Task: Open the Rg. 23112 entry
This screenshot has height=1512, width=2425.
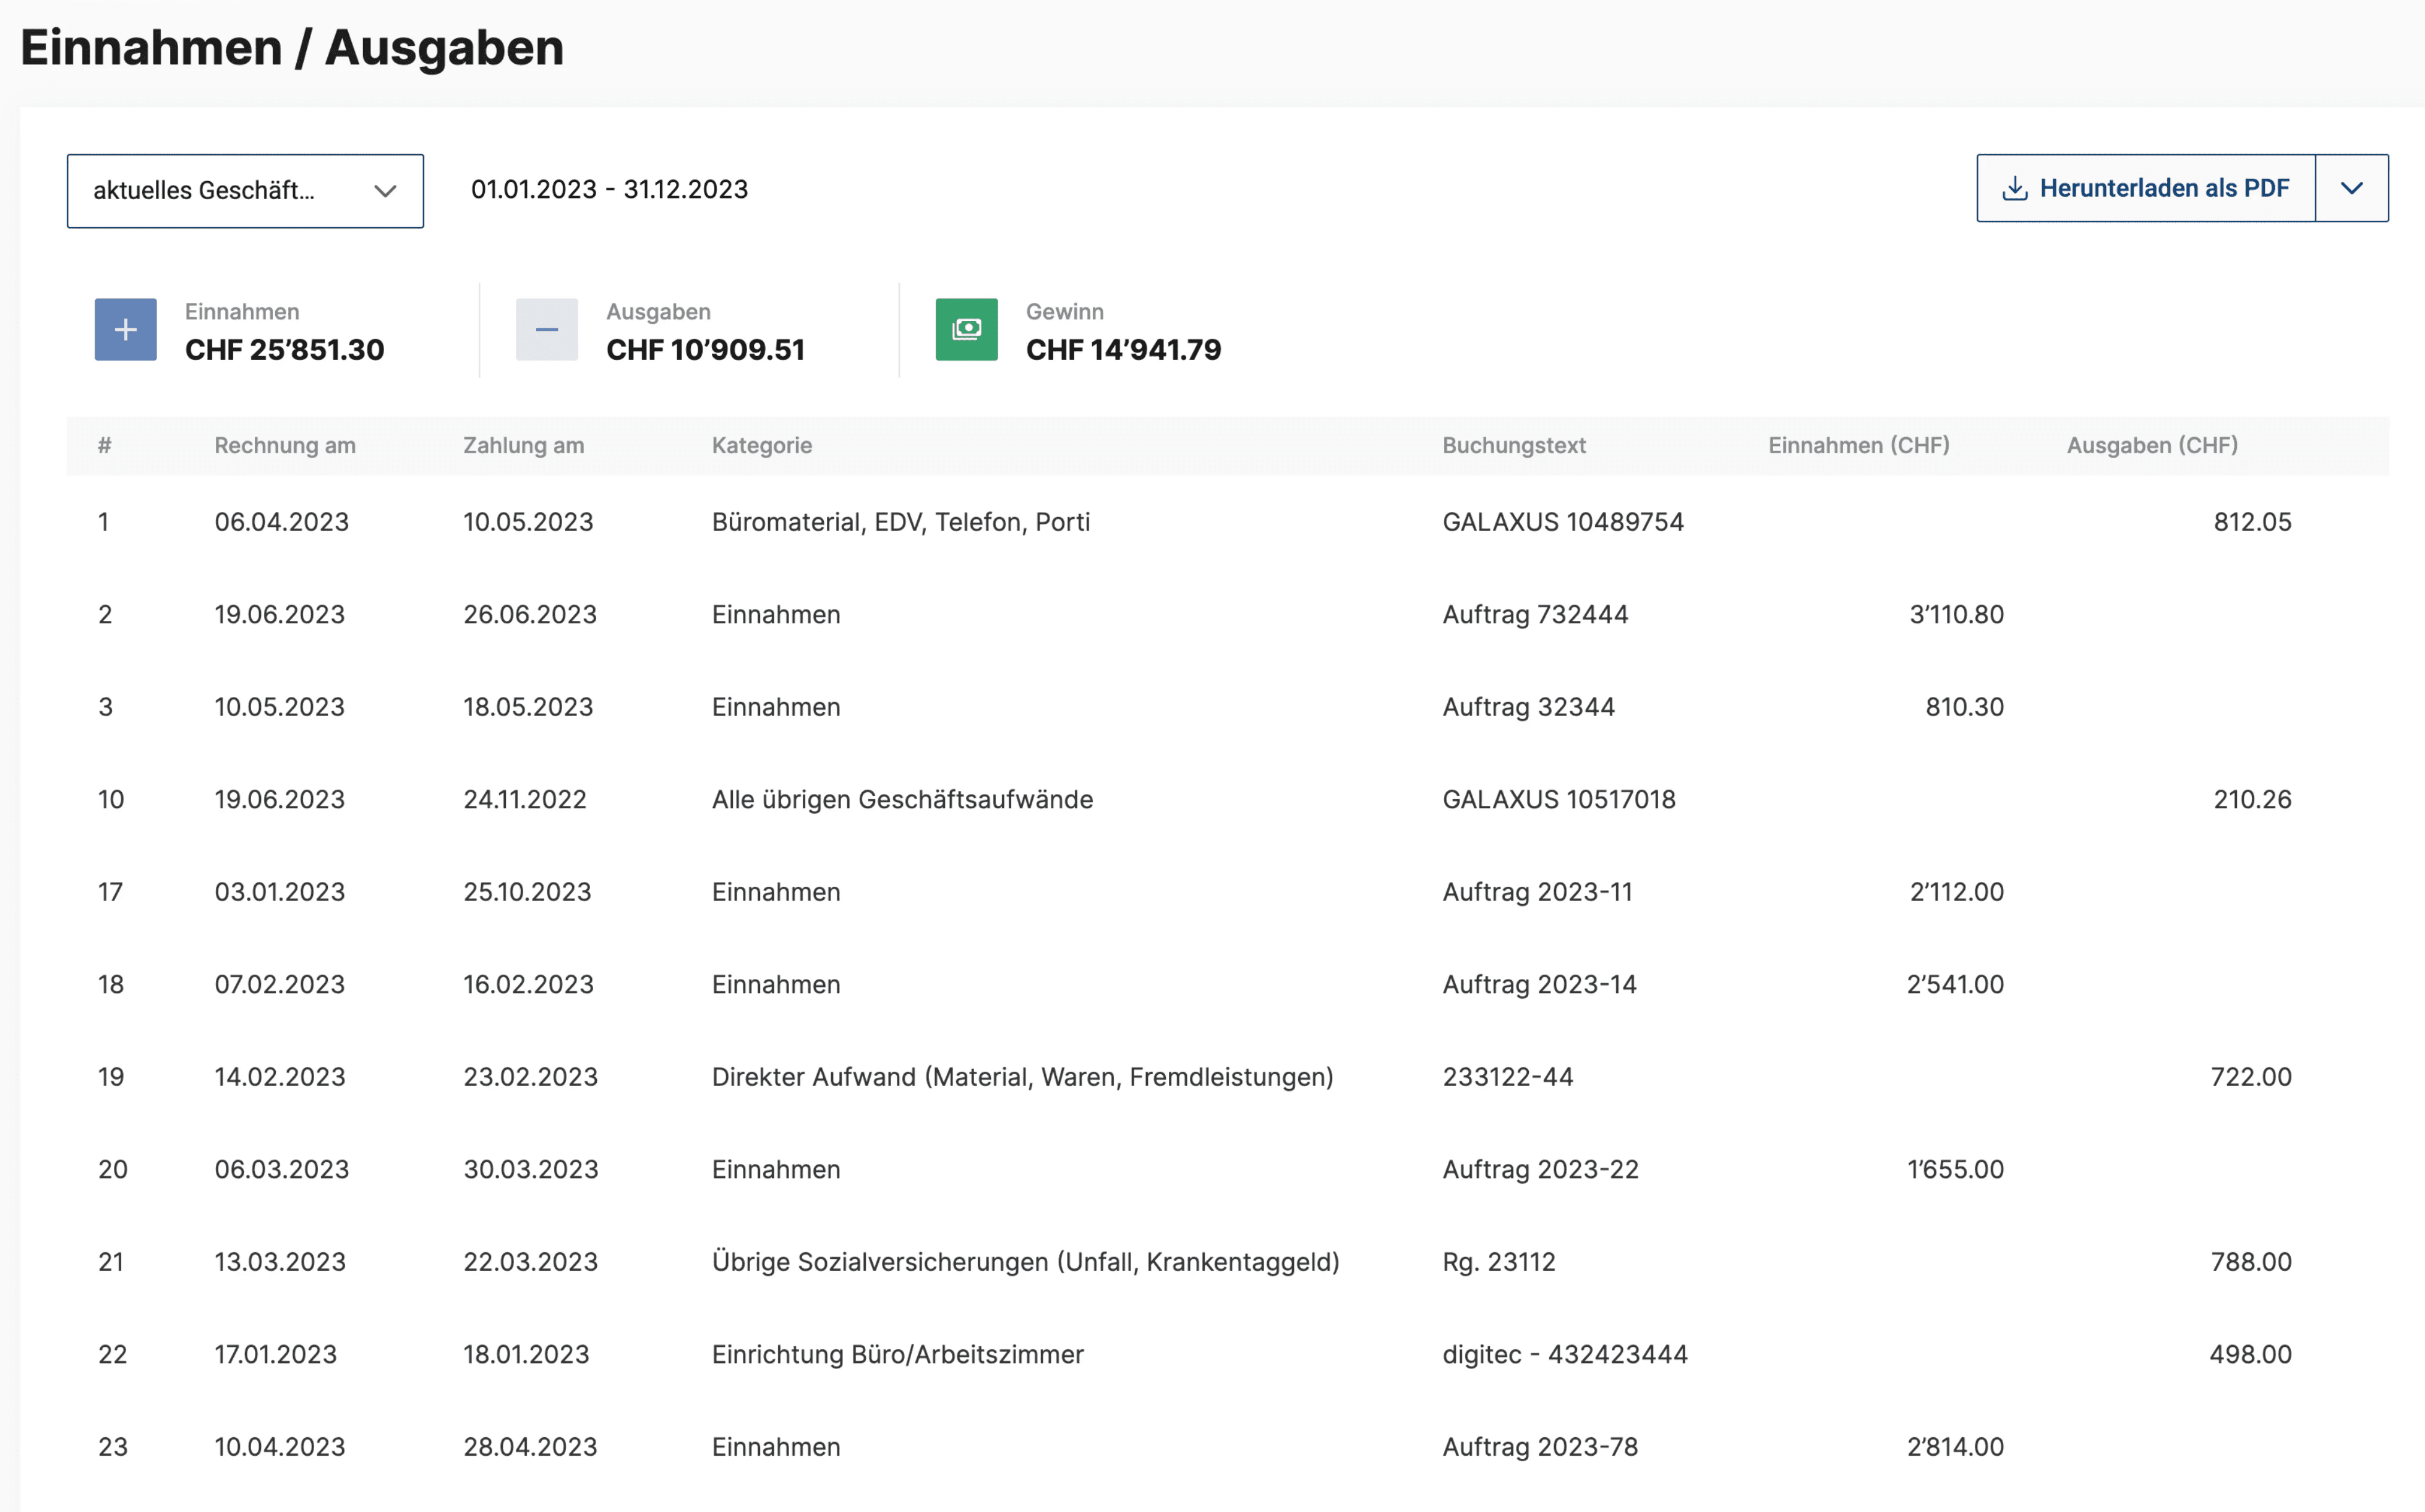Action: pos(1498,1262)
